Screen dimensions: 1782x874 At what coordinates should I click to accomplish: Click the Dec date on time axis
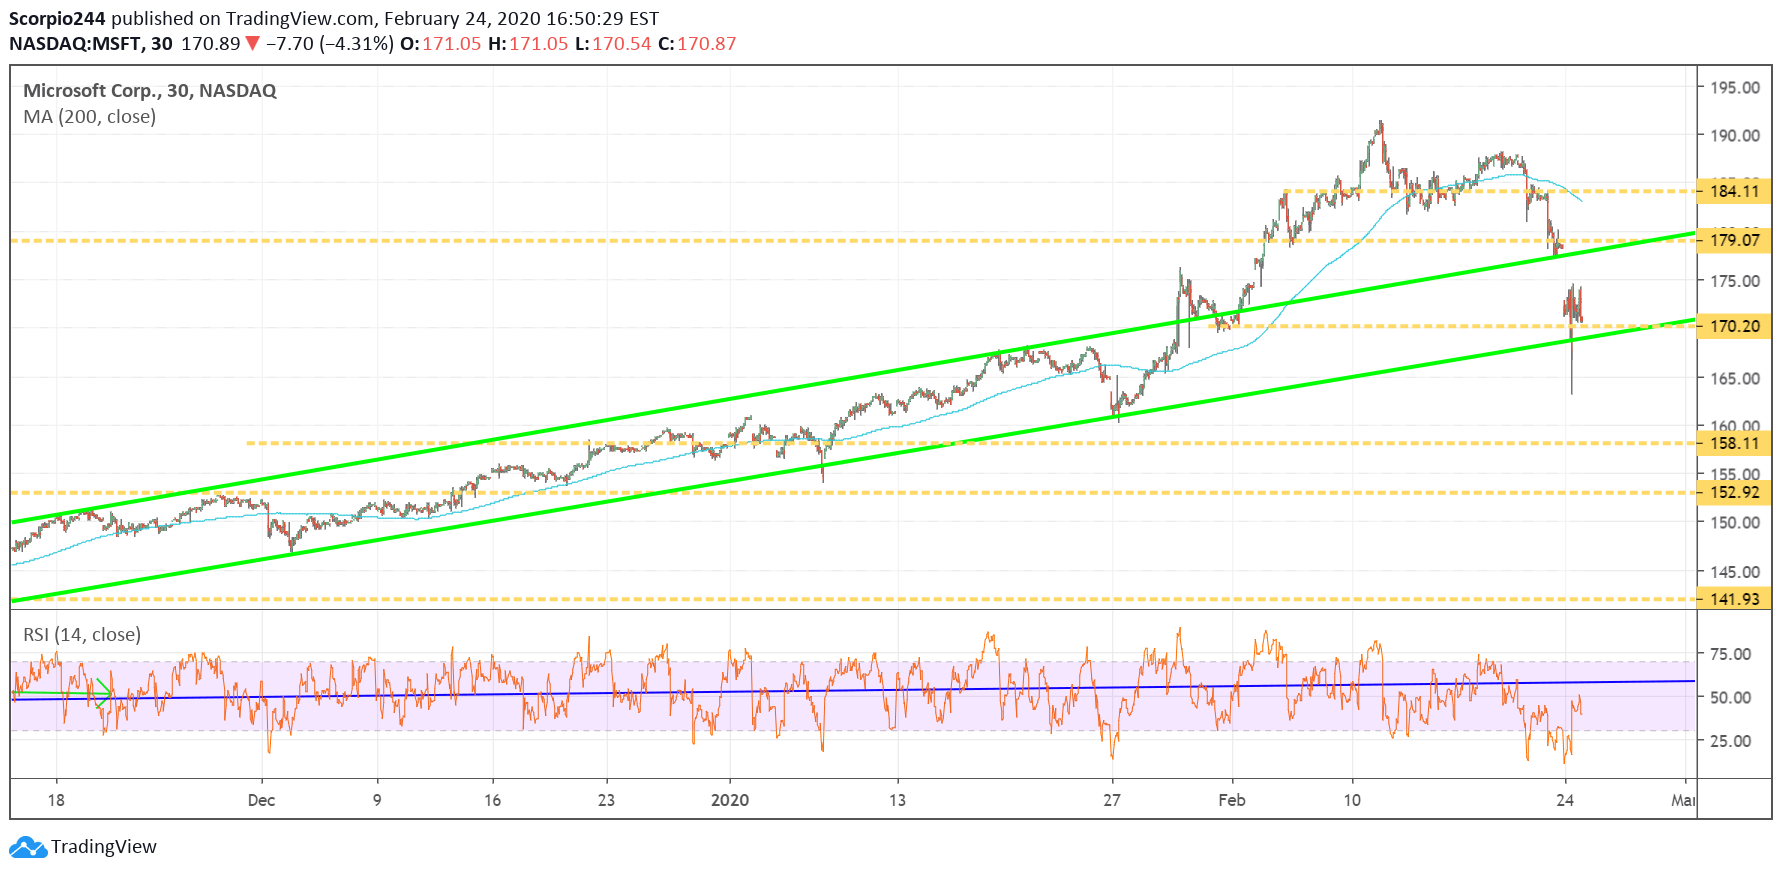(261, 800)
